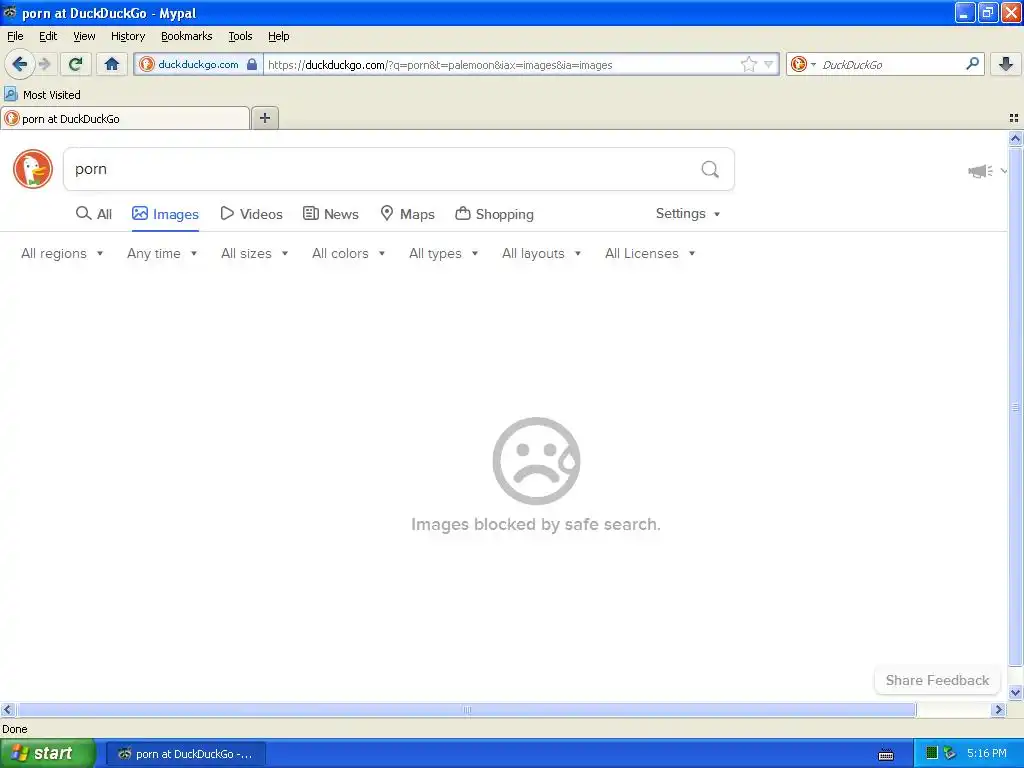Switch to the All results tab
1024x768 pixels.
tap(94, 214)
